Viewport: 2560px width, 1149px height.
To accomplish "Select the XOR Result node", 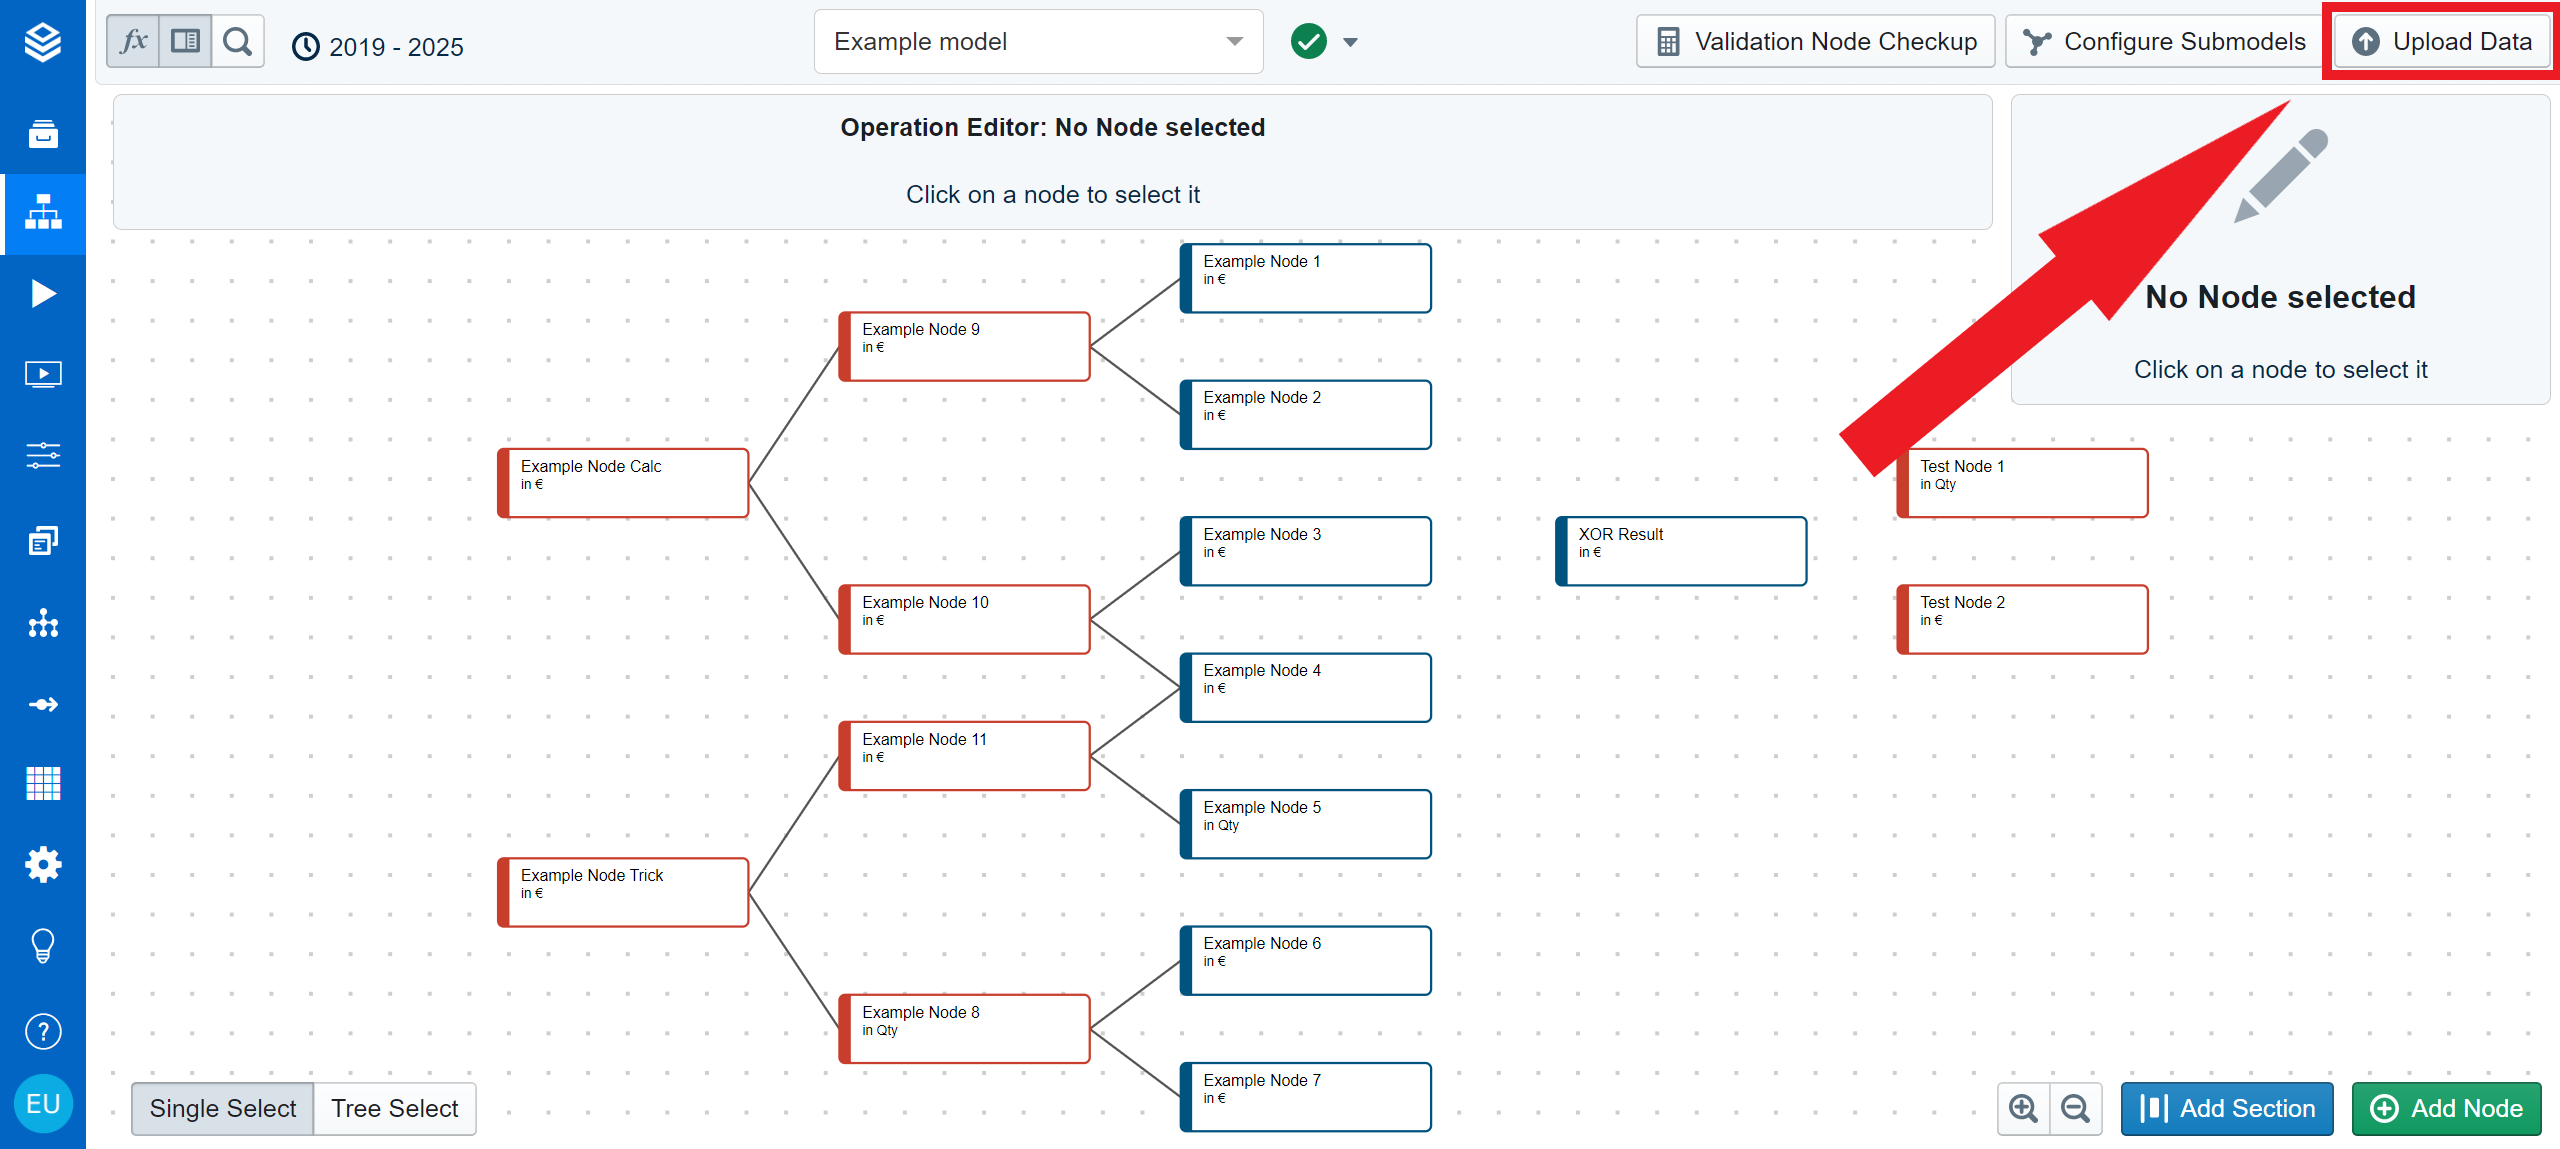I will tap(1681, 551).
